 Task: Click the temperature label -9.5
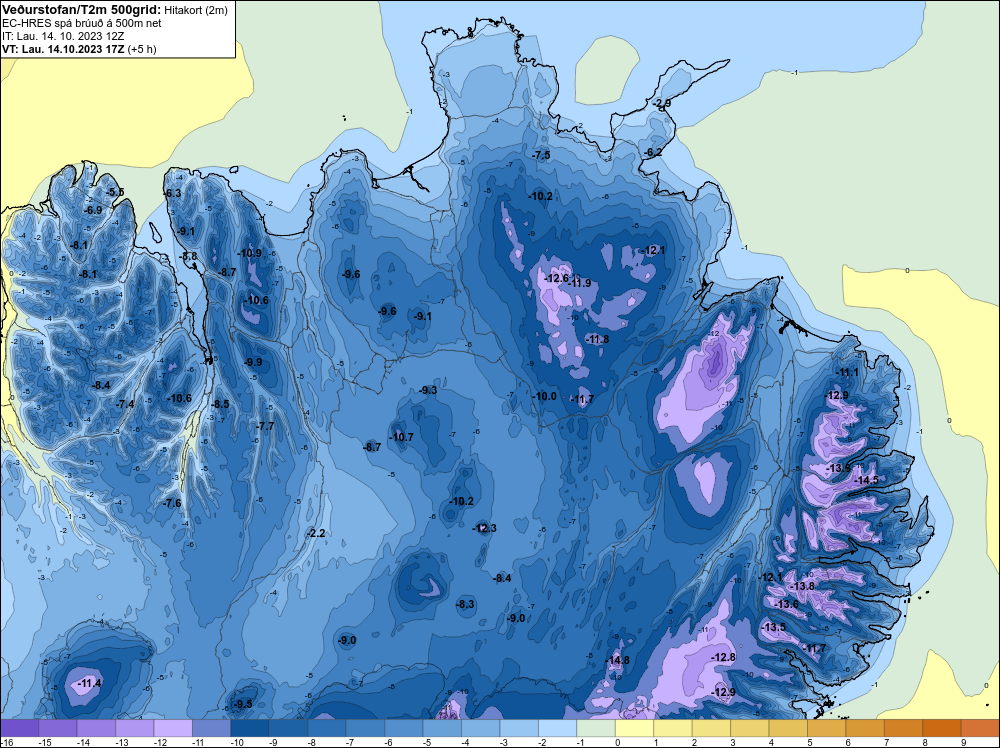coord(243,704)
